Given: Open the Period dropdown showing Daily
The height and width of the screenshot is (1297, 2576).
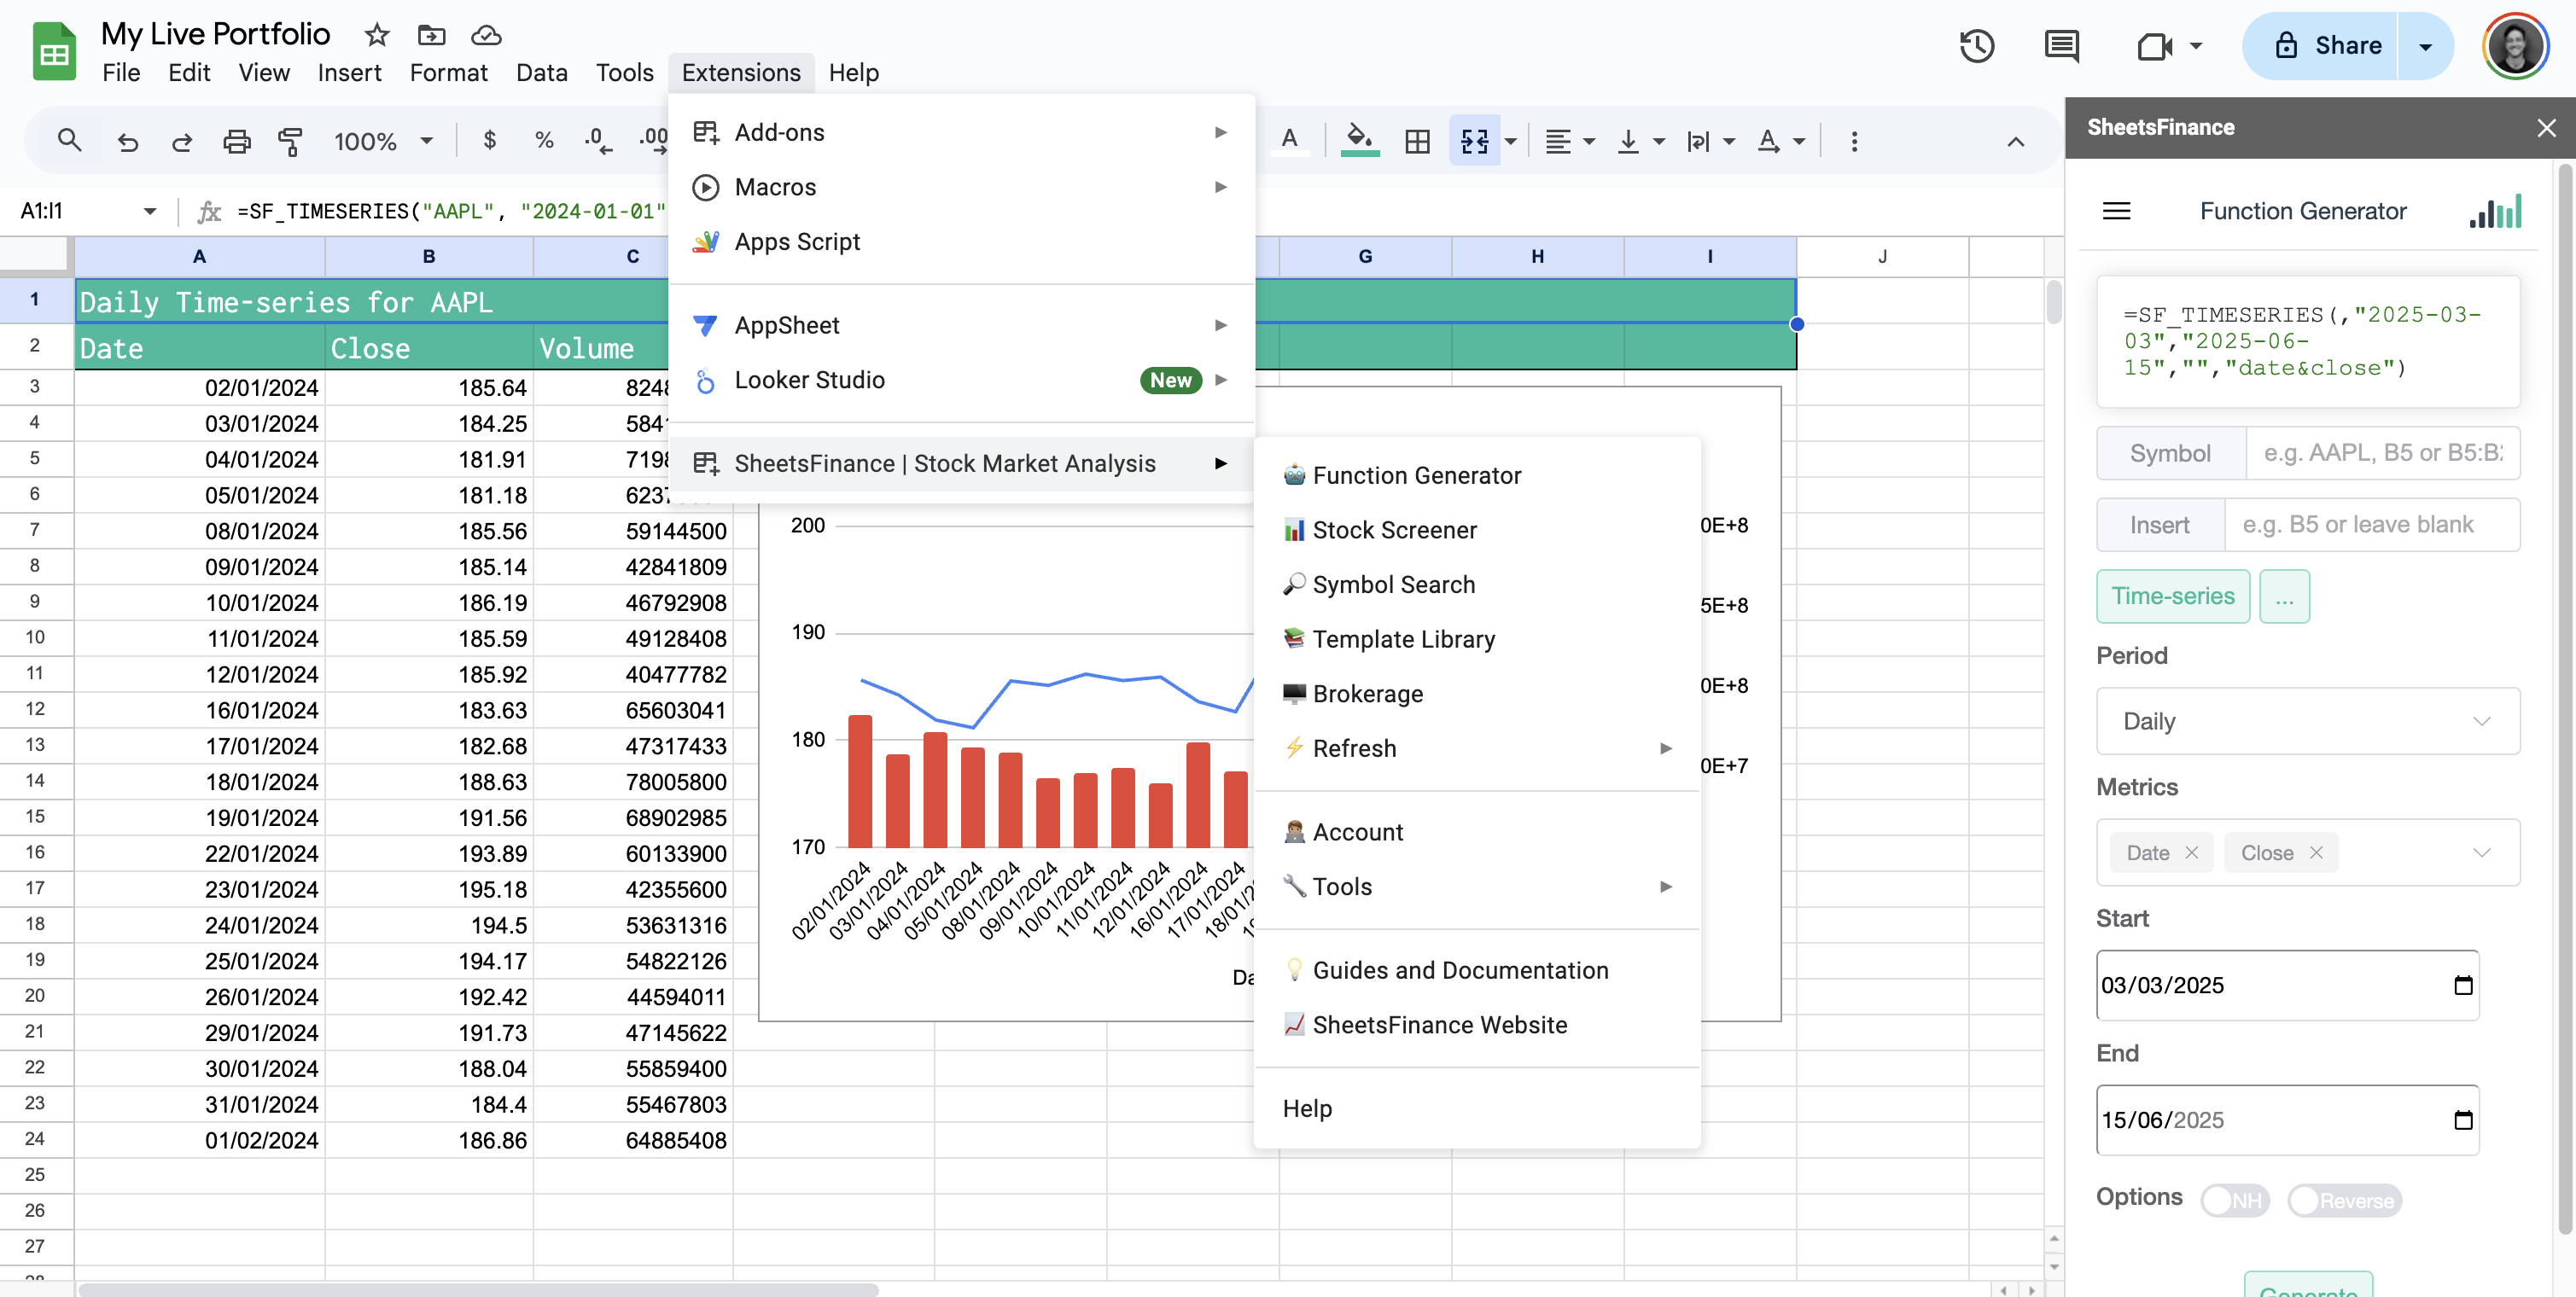Looking at the screenshot, I should click(x=2306, y=721).
